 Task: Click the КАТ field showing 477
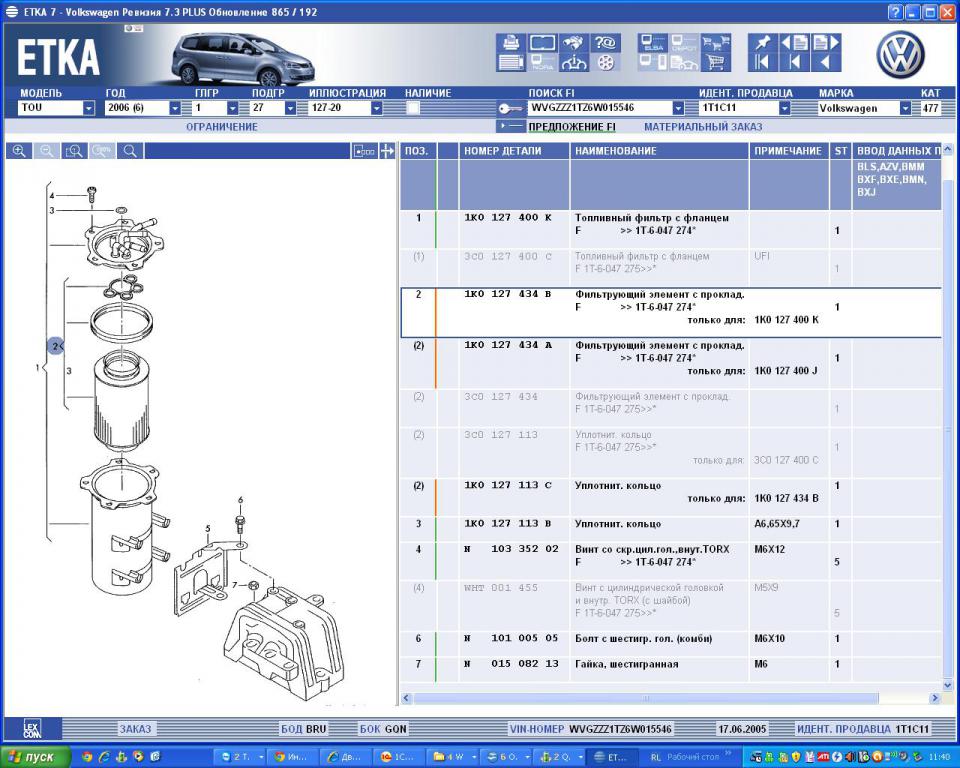click(931, 108)
